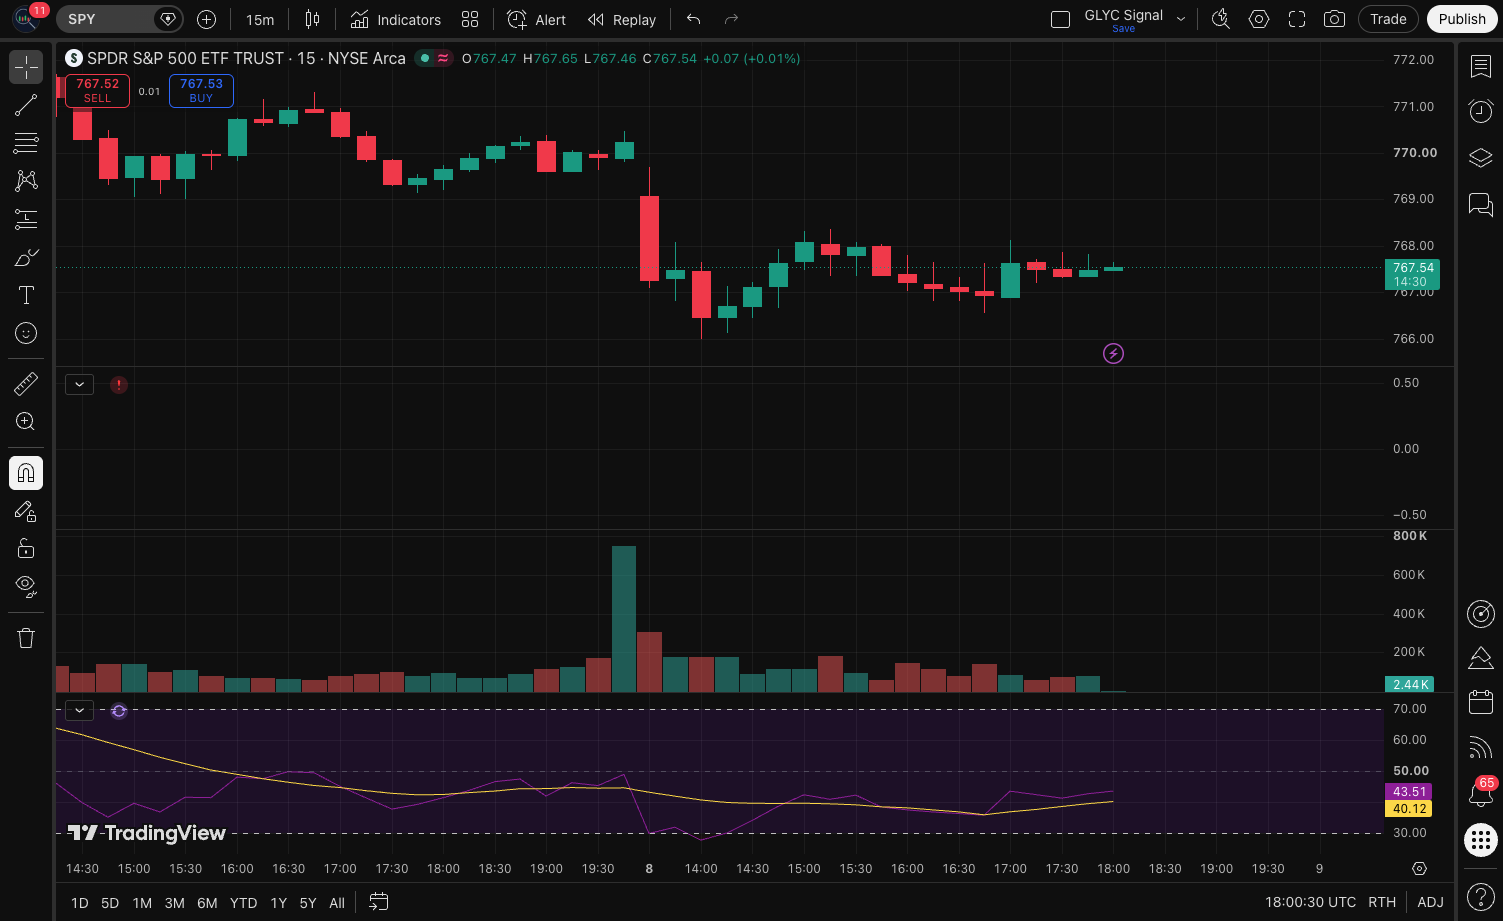
Task: Open the 15m interval dropdown
Action: tap(260, 19)
